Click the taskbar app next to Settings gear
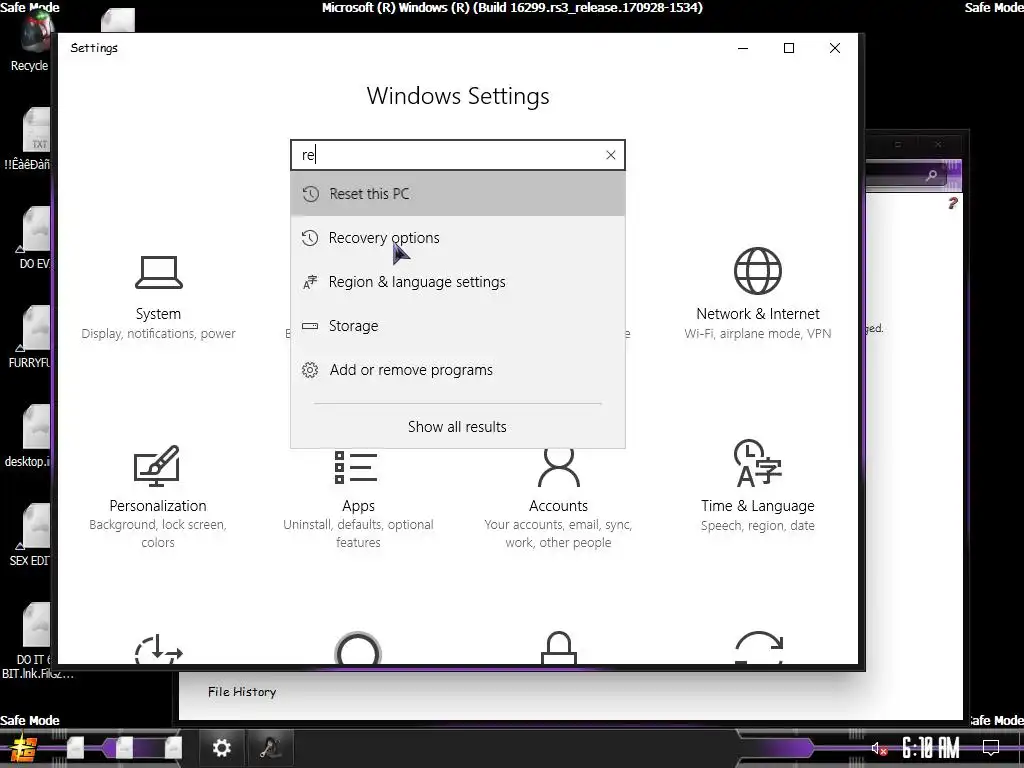The height and width of the screenshot is (768, 1024). (270, 748)
